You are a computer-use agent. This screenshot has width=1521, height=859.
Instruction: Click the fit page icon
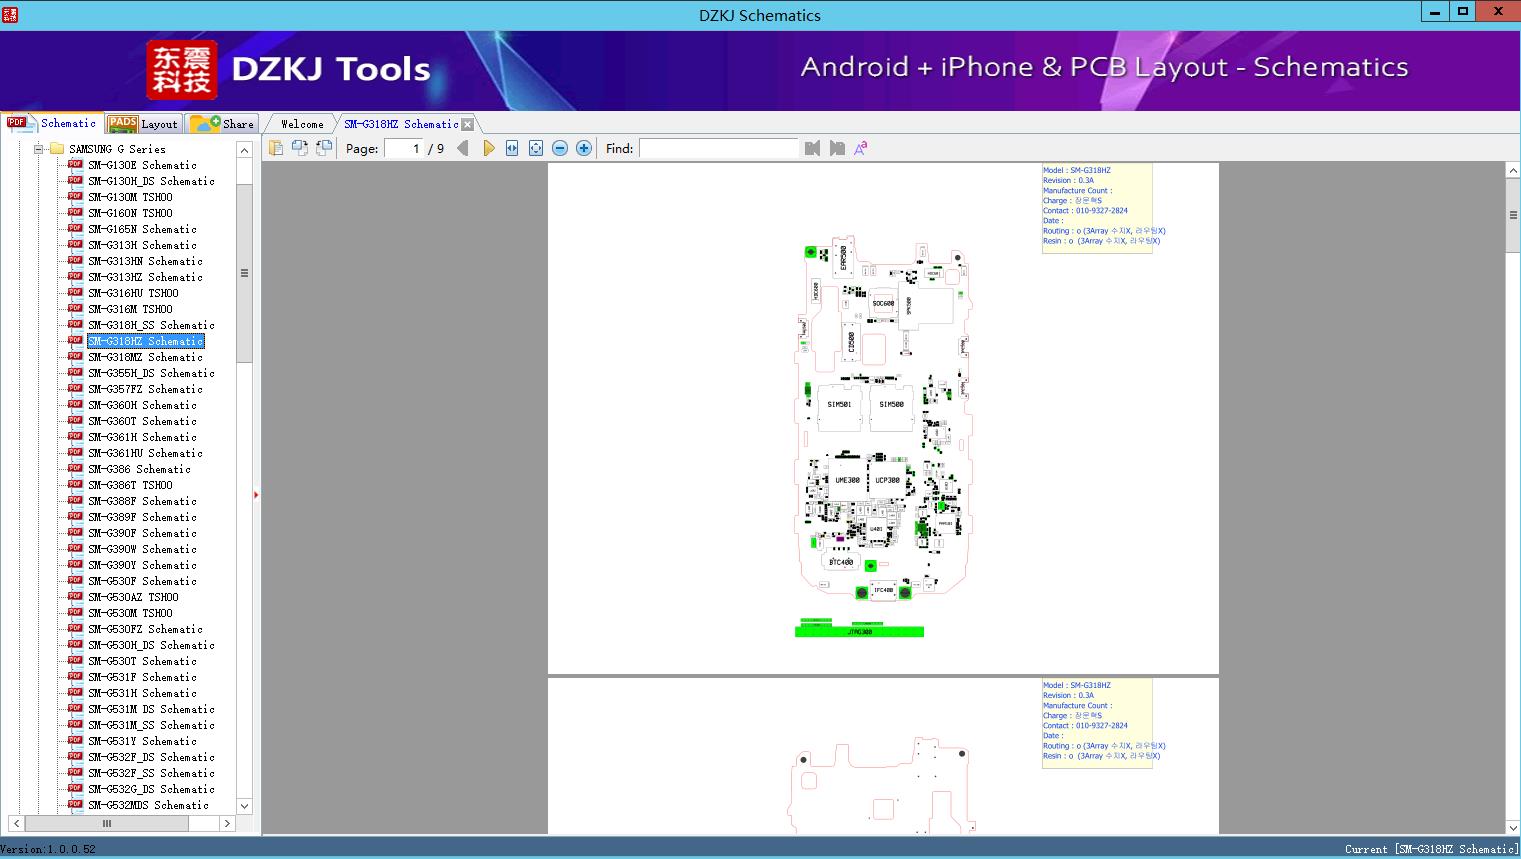coord(536,148)
